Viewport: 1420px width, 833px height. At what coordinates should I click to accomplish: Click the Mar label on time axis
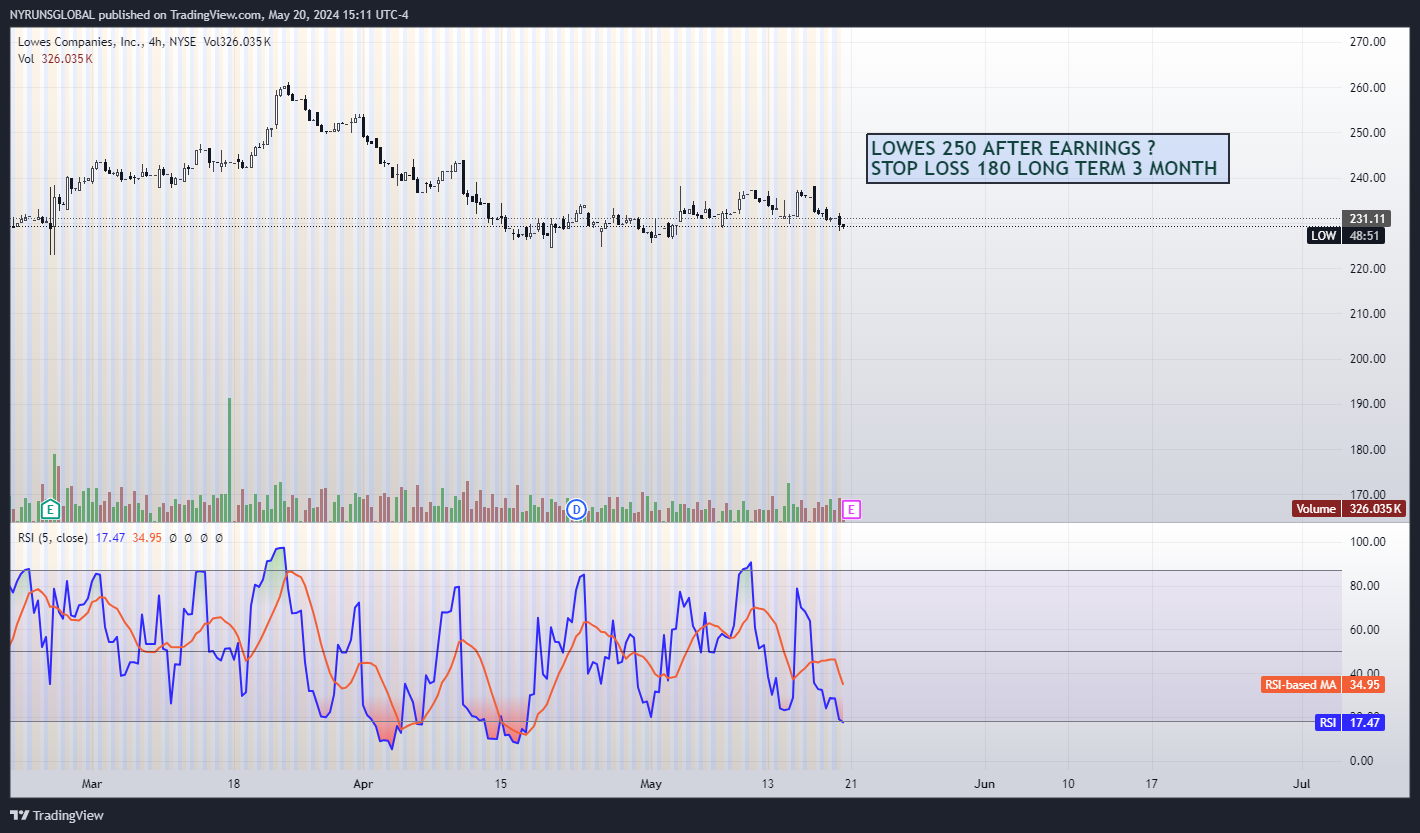click(x=92, y=783)
